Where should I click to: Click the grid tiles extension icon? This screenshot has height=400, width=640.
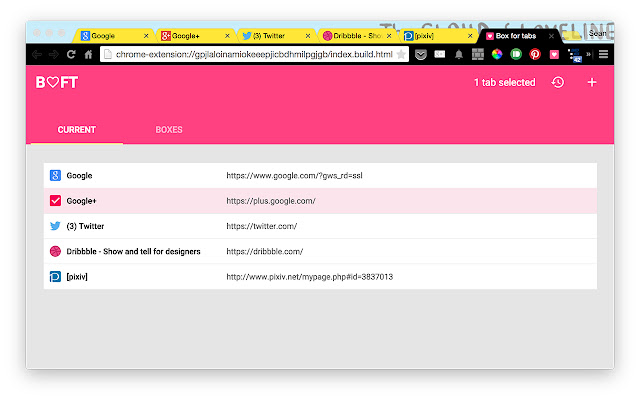click(478, 54)
